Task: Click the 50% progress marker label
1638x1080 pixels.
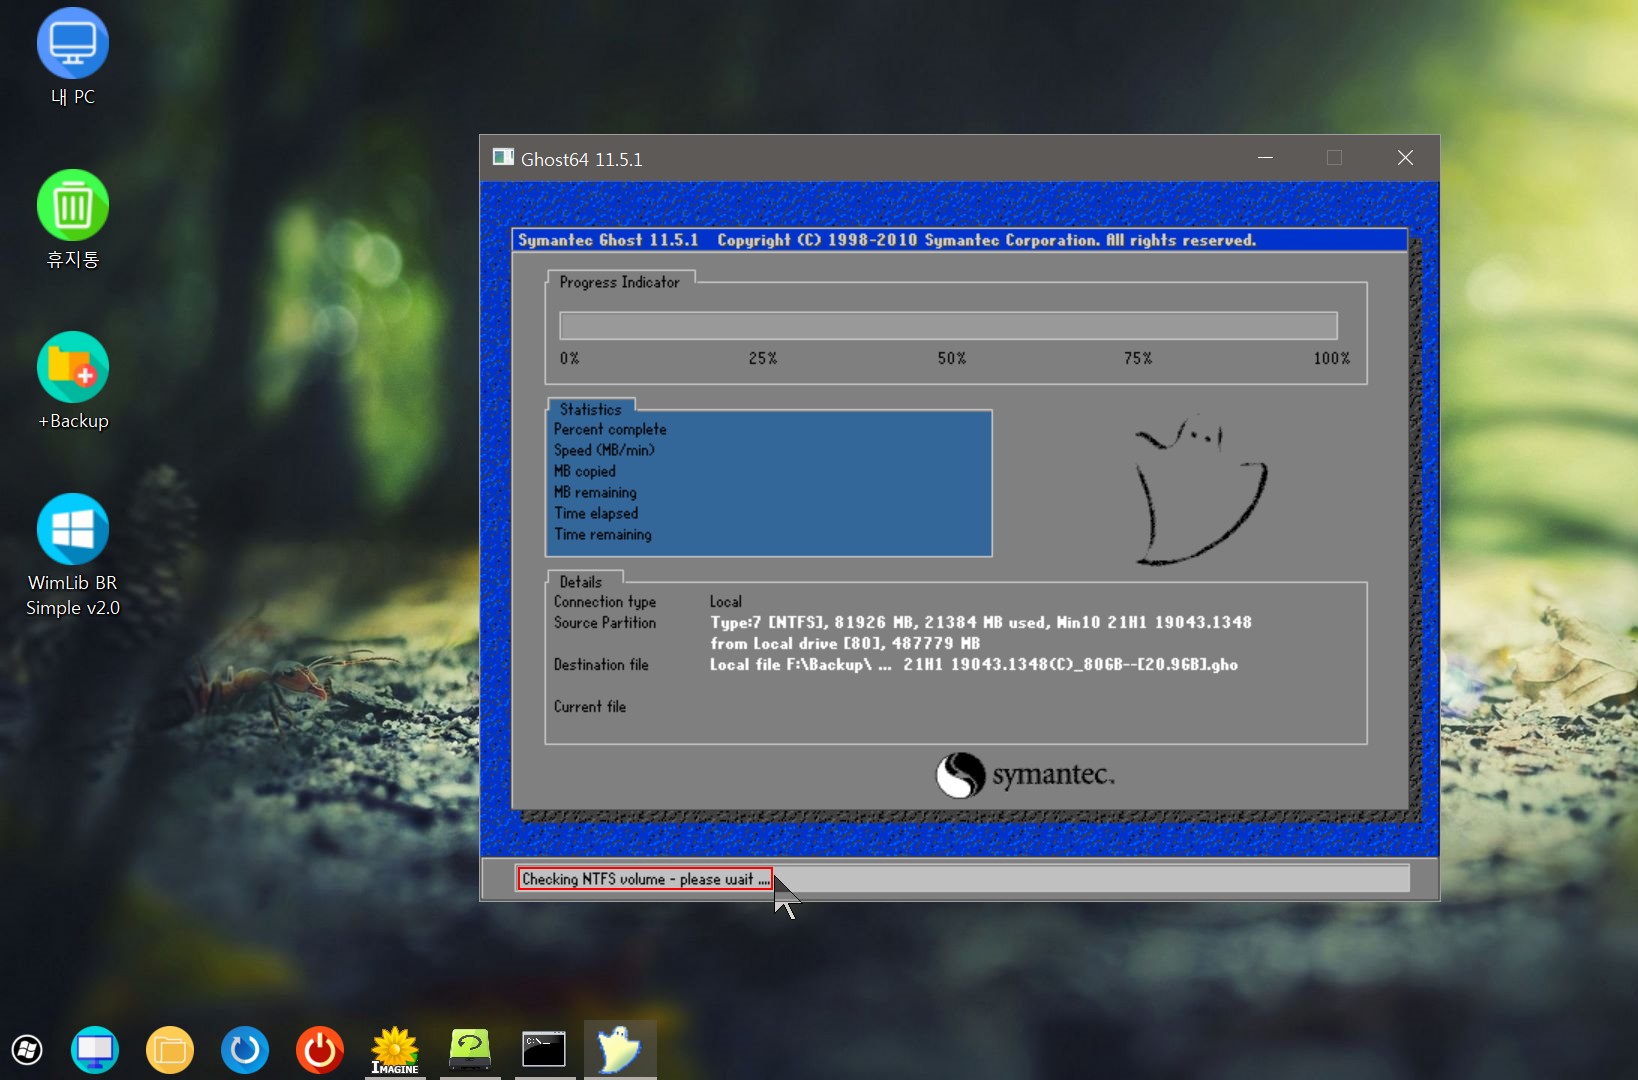Action: pos(952,358)
